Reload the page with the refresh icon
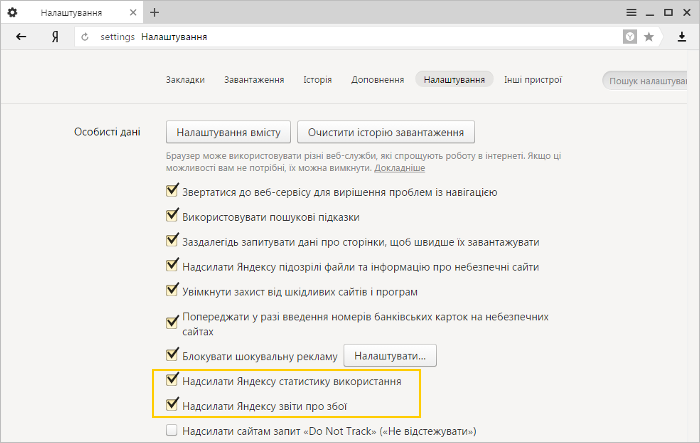This screenshot has height=443, width=700. point(85,37)
